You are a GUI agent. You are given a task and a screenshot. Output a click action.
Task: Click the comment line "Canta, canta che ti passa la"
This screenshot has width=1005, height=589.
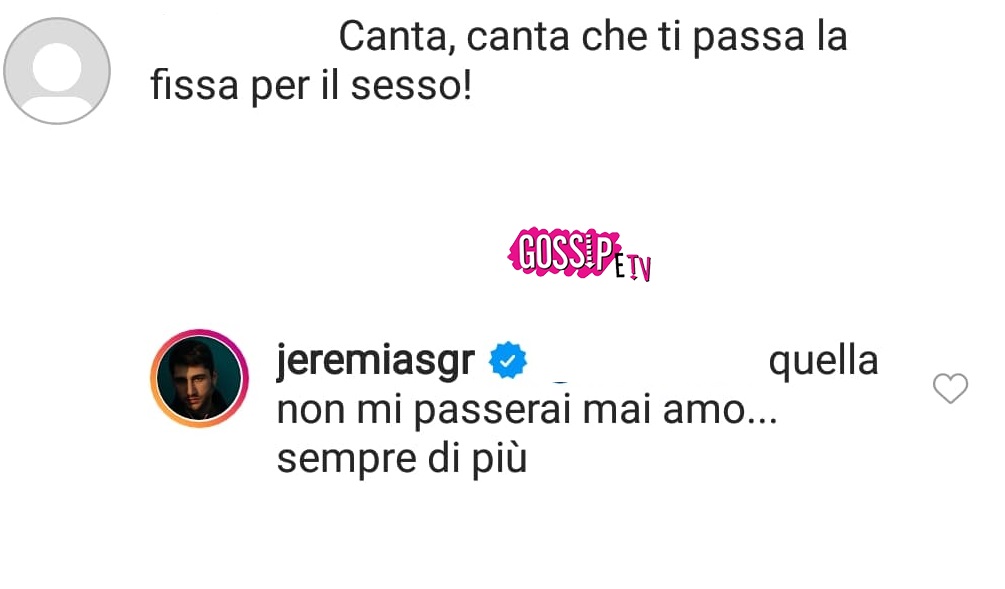pyautogui.click(x=593, y=37)
